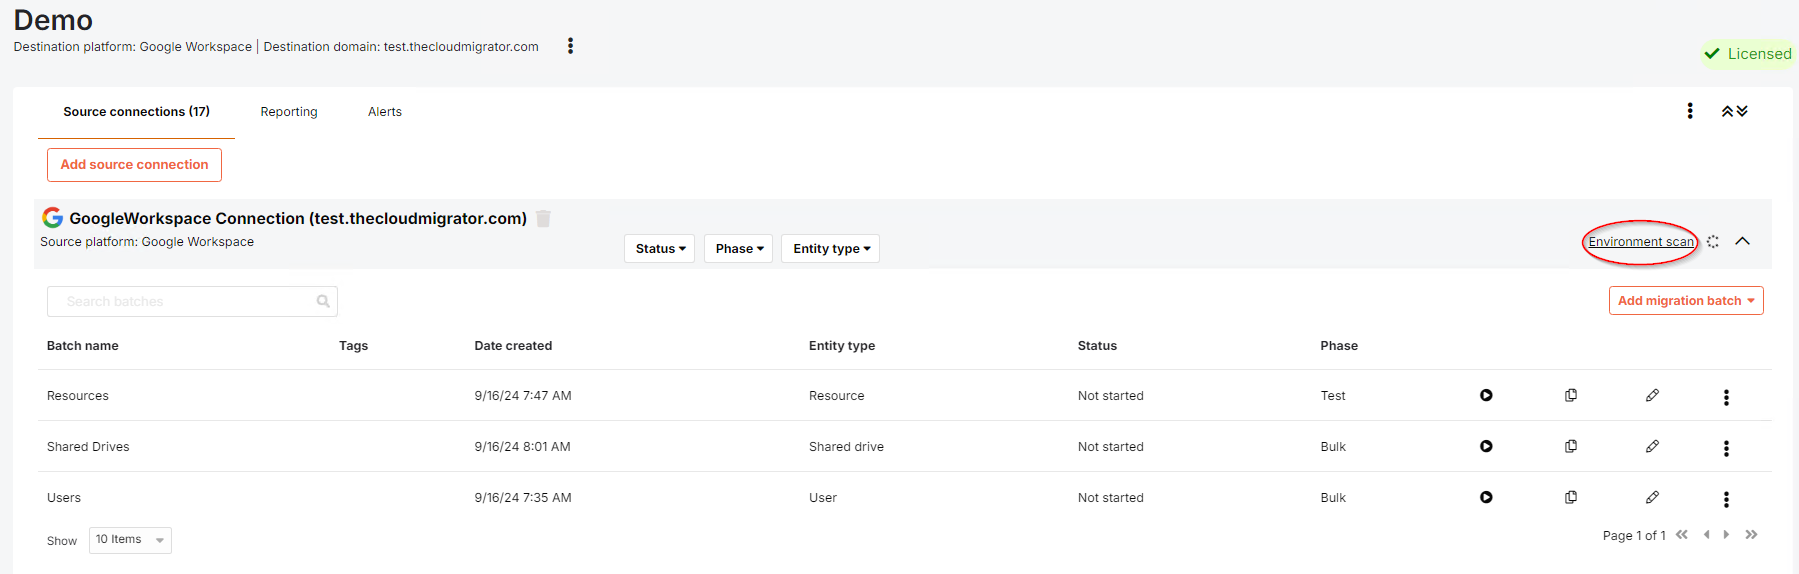Edit the Shared Drives batch with pencil icon
This screenshot has width=1799, height=574.
pos(1652,447)
